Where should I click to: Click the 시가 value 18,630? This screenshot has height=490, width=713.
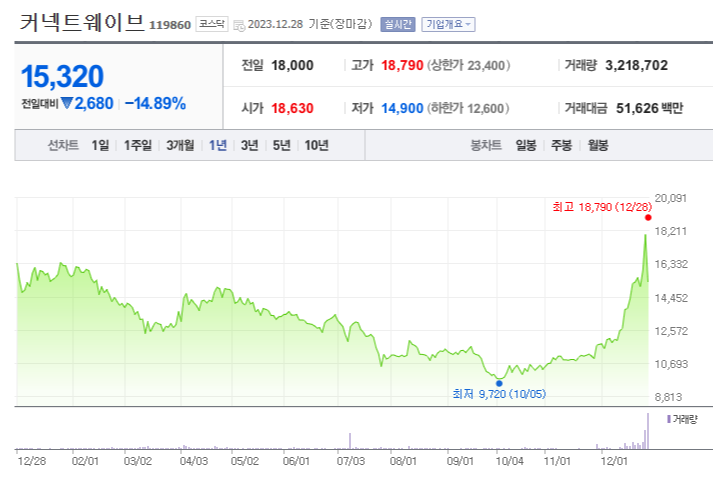point(292,109)
